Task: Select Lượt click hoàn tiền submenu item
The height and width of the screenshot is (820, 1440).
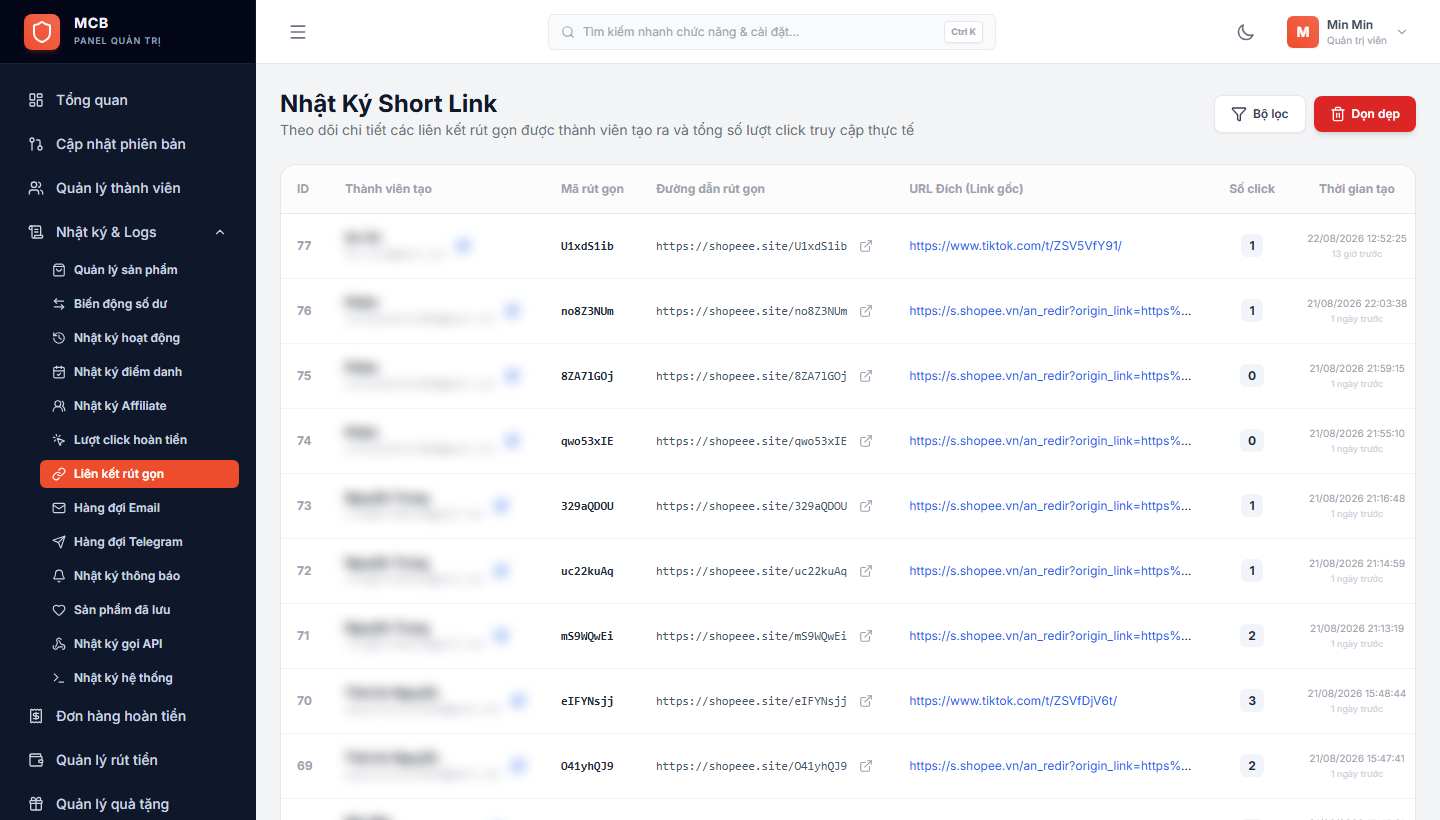Action: click(139, 440)
